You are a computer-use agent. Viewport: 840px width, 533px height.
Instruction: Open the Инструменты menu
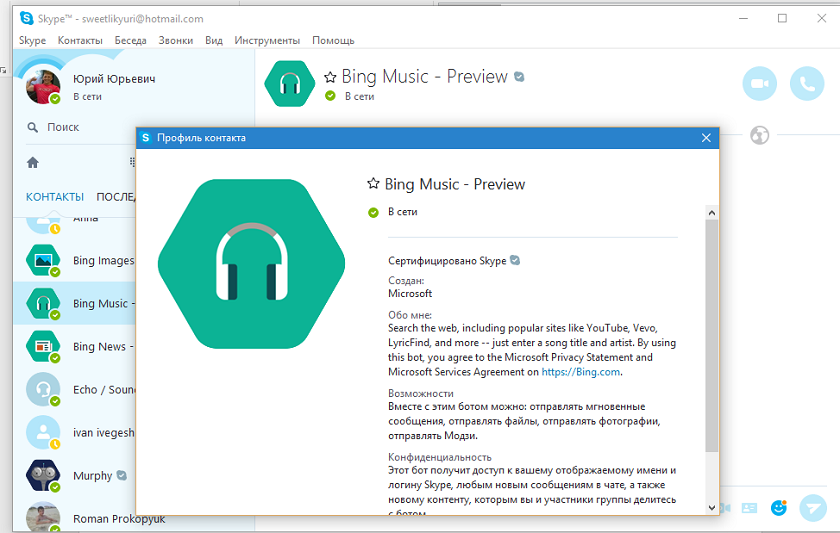(267, 41)
